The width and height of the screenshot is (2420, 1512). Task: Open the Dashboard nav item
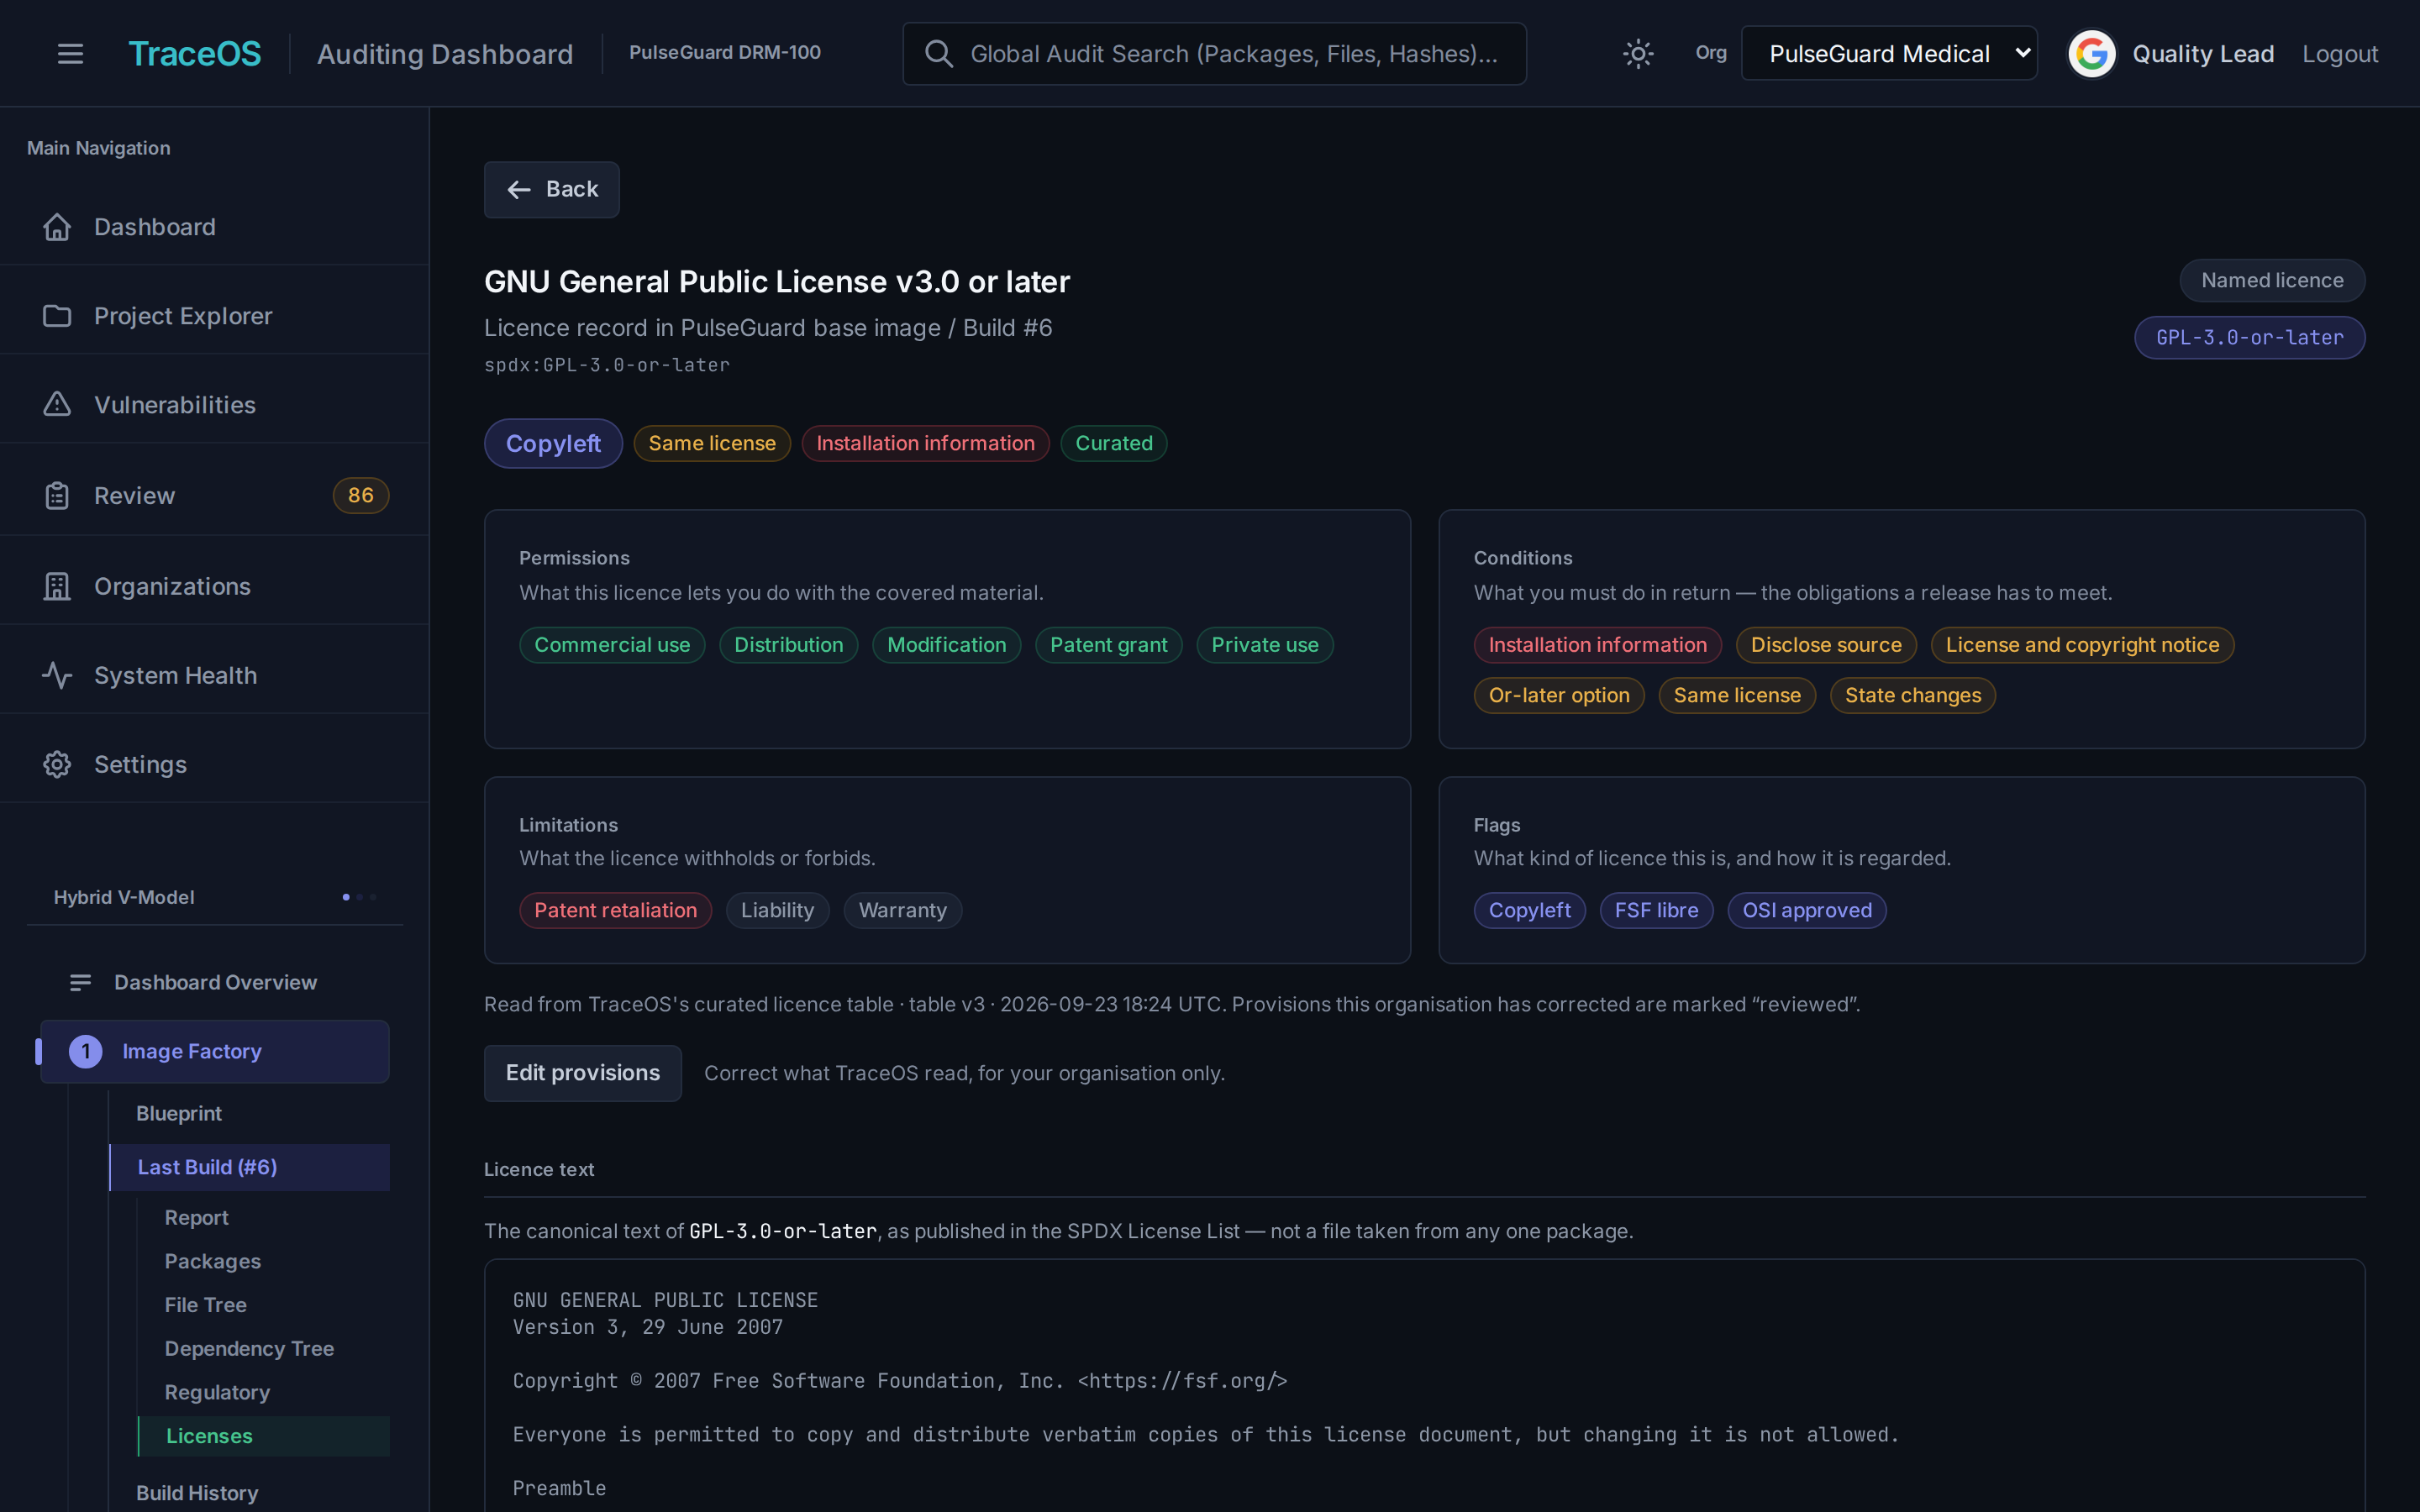click(x=214, y=227)
